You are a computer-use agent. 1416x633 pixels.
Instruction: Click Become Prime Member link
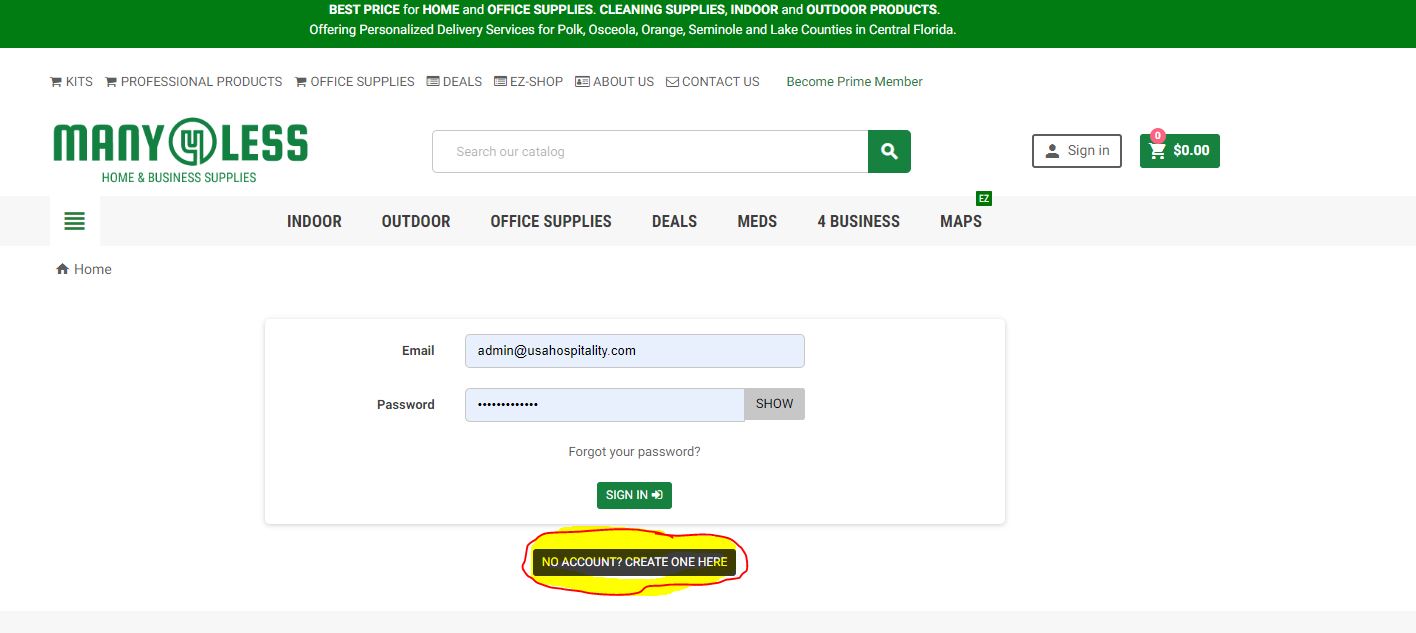855,82
